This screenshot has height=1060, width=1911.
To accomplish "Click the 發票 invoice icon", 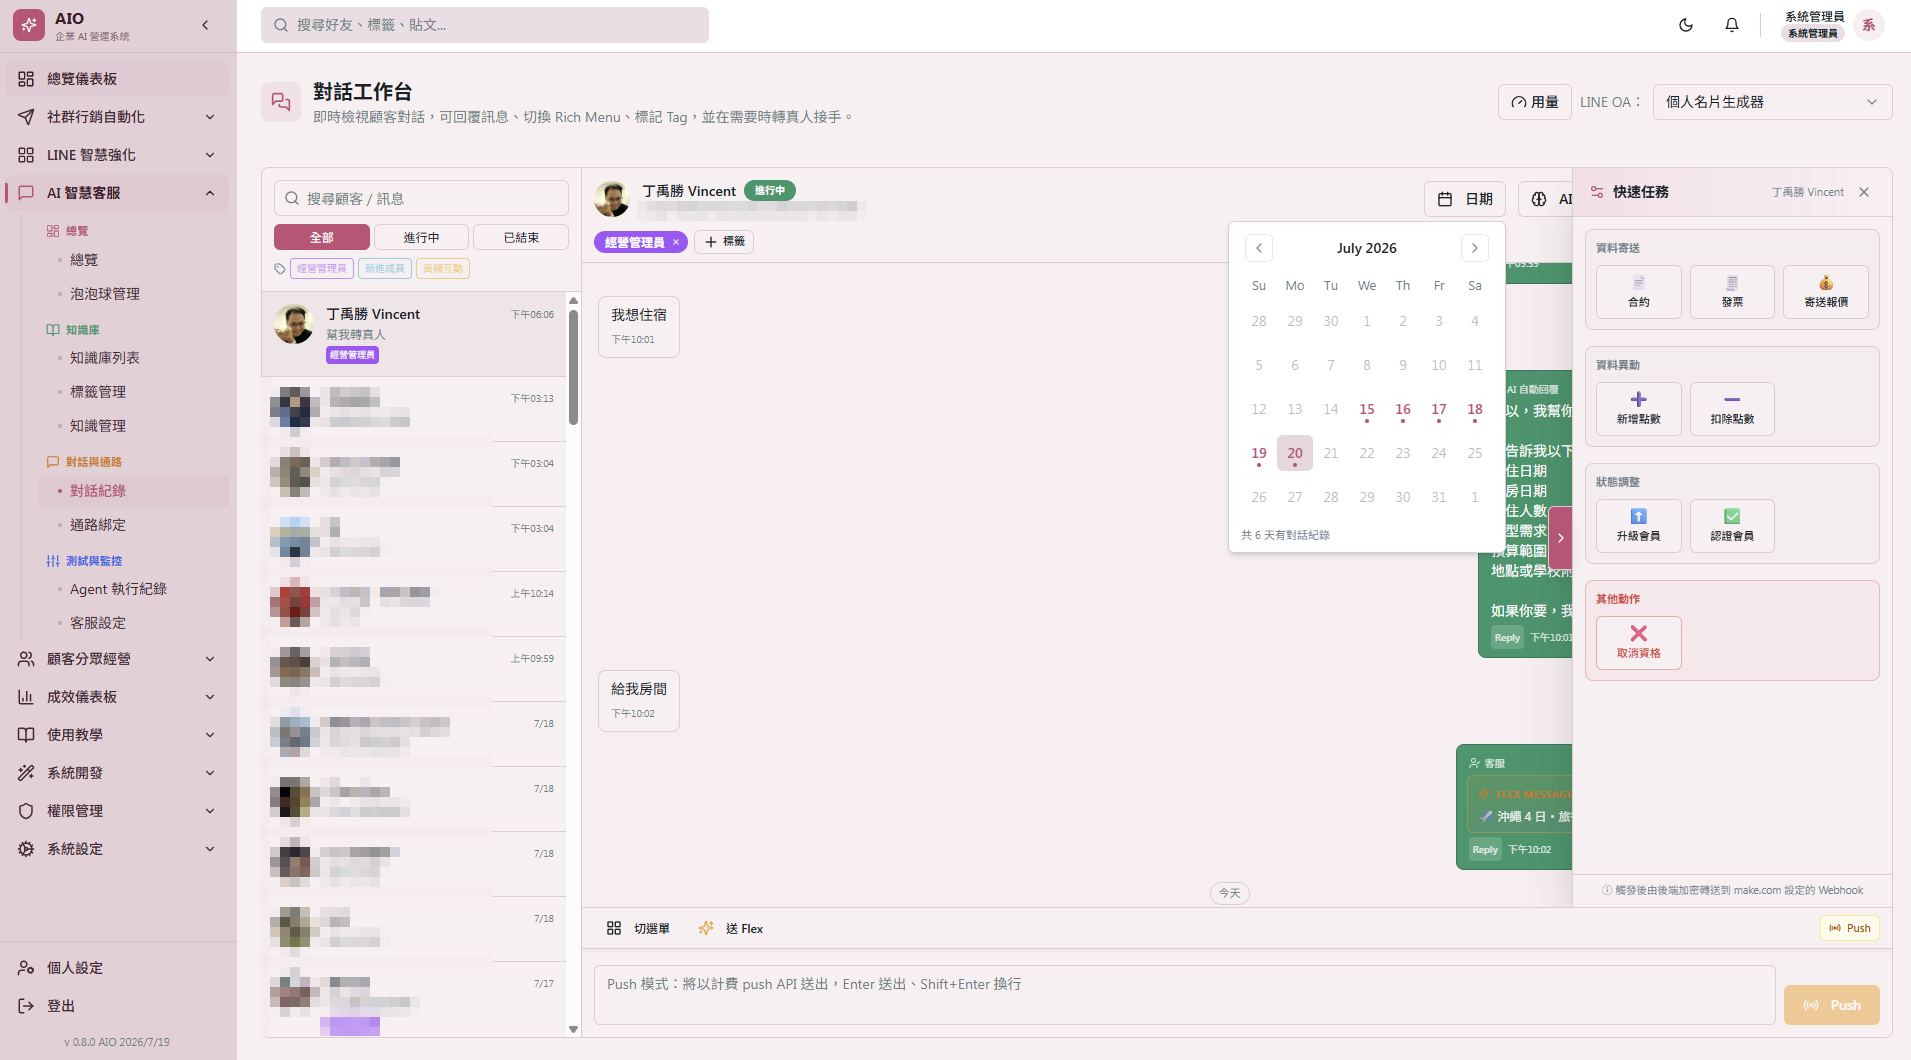I will pyautogui.click(x=1732, y=283).
